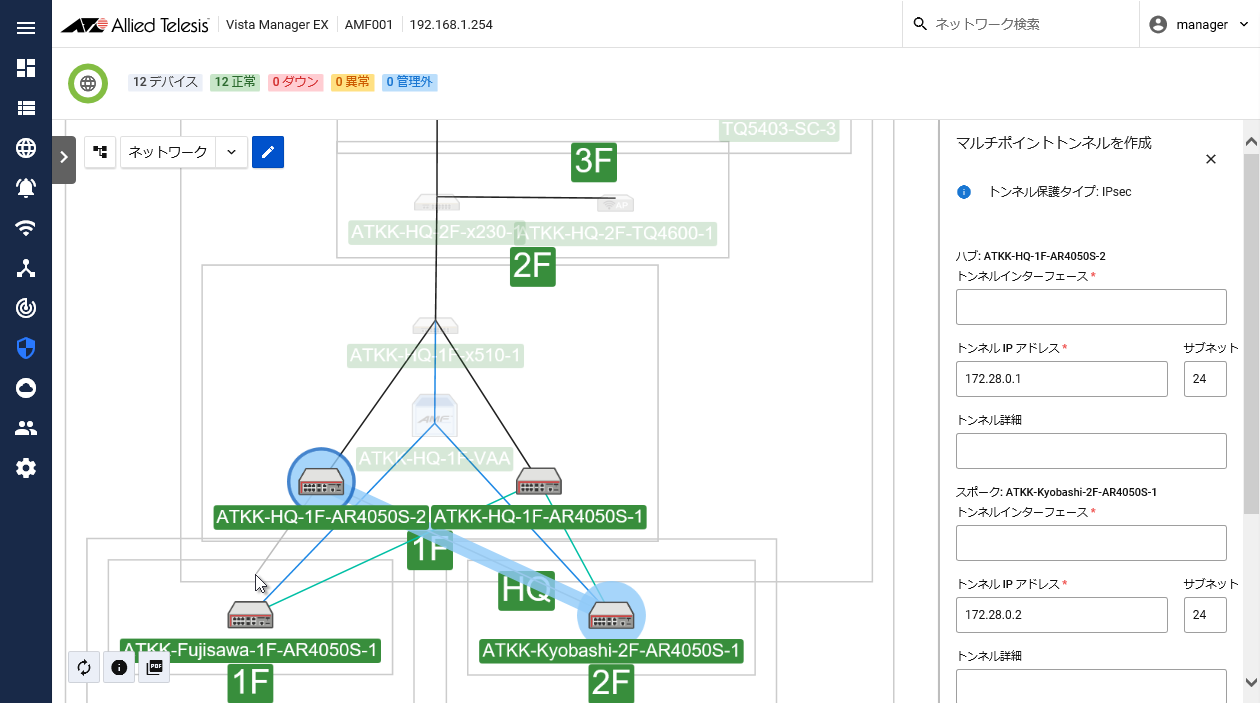1260x703 pixels.
Task: Toggle the tree view layout button
Action: click(100, 152)
